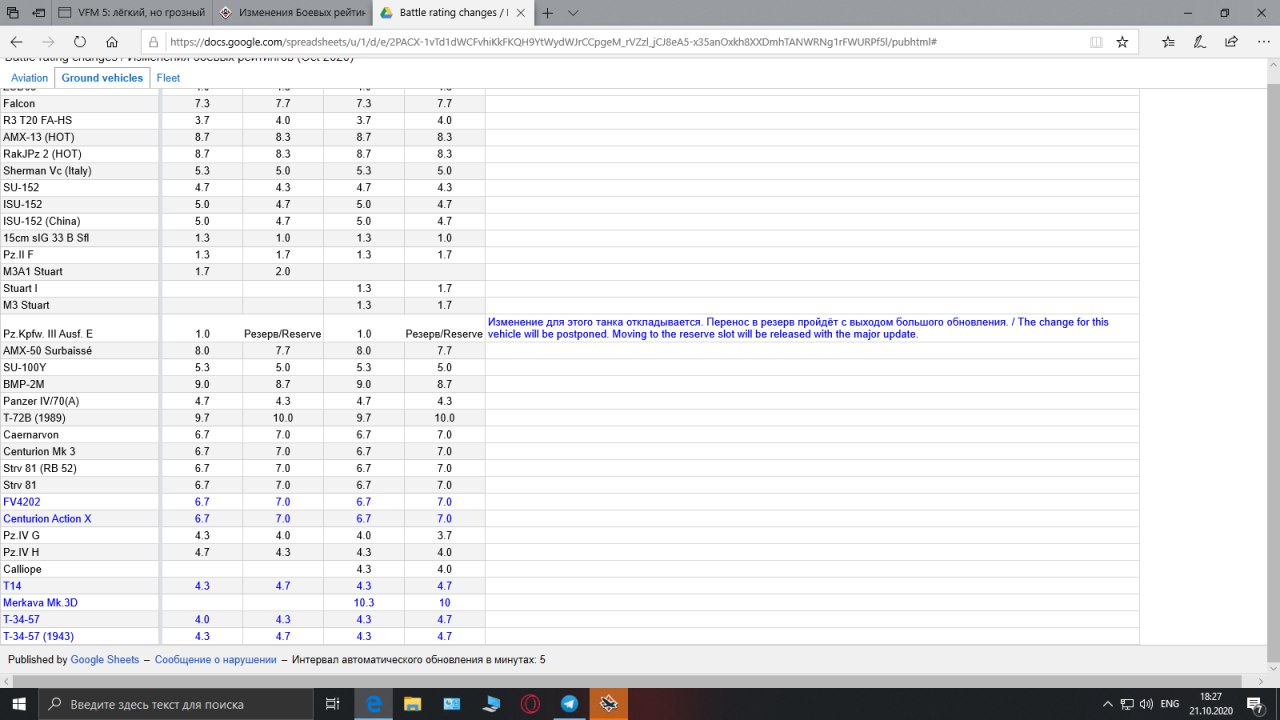Select the Merkava 10.3 rating value
This screenshot has width=1280, height=720.
364,603
